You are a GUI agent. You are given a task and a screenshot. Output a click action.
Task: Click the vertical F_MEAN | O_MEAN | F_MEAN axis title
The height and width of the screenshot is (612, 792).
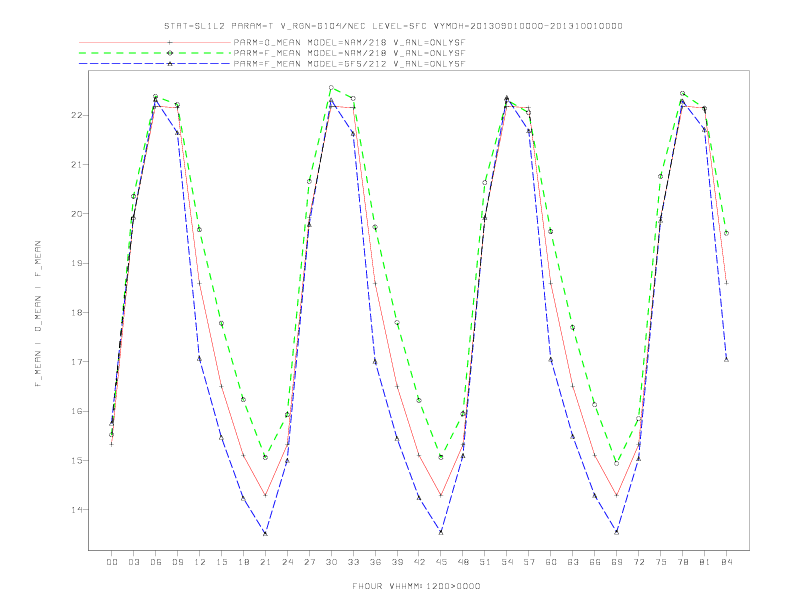coord(38,314)
